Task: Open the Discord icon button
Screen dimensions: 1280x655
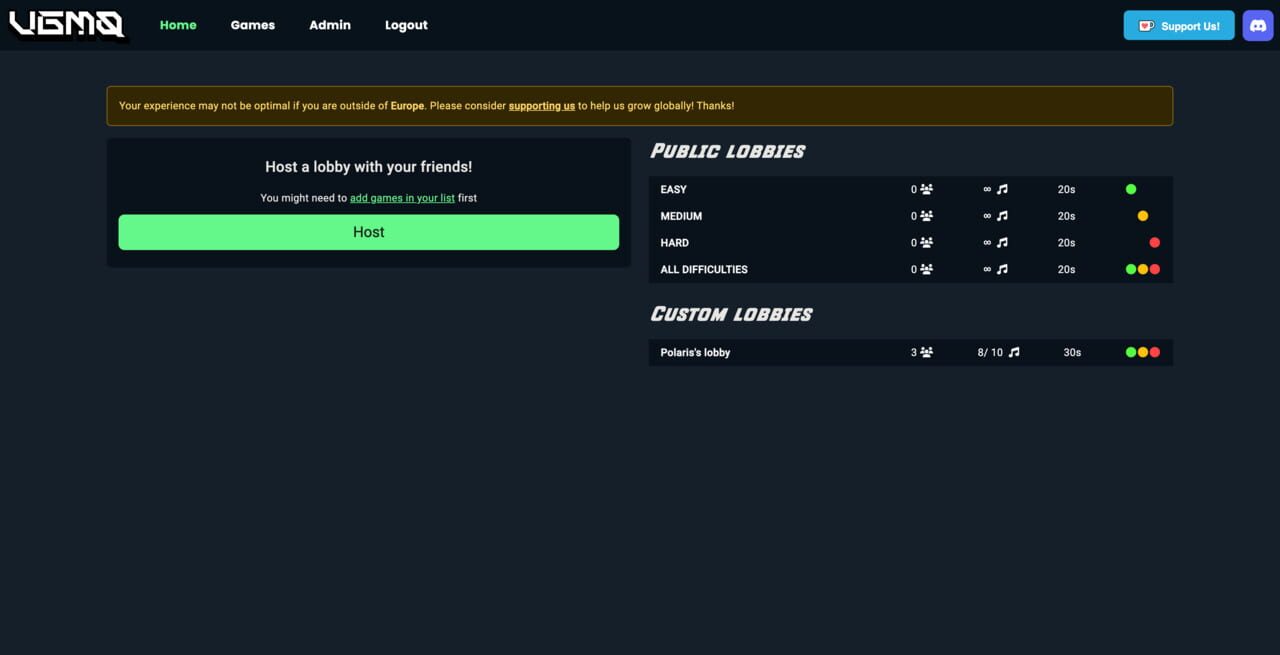Action: click(x=1258, y=25)
